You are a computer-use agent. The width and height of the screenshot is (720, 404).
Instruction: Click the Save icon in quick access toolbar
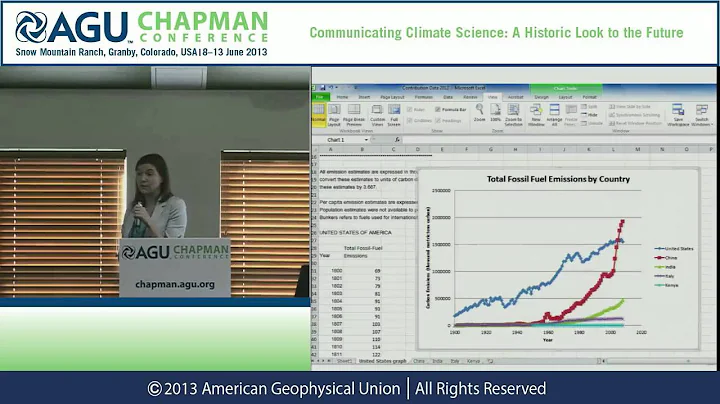pos(322,88)
